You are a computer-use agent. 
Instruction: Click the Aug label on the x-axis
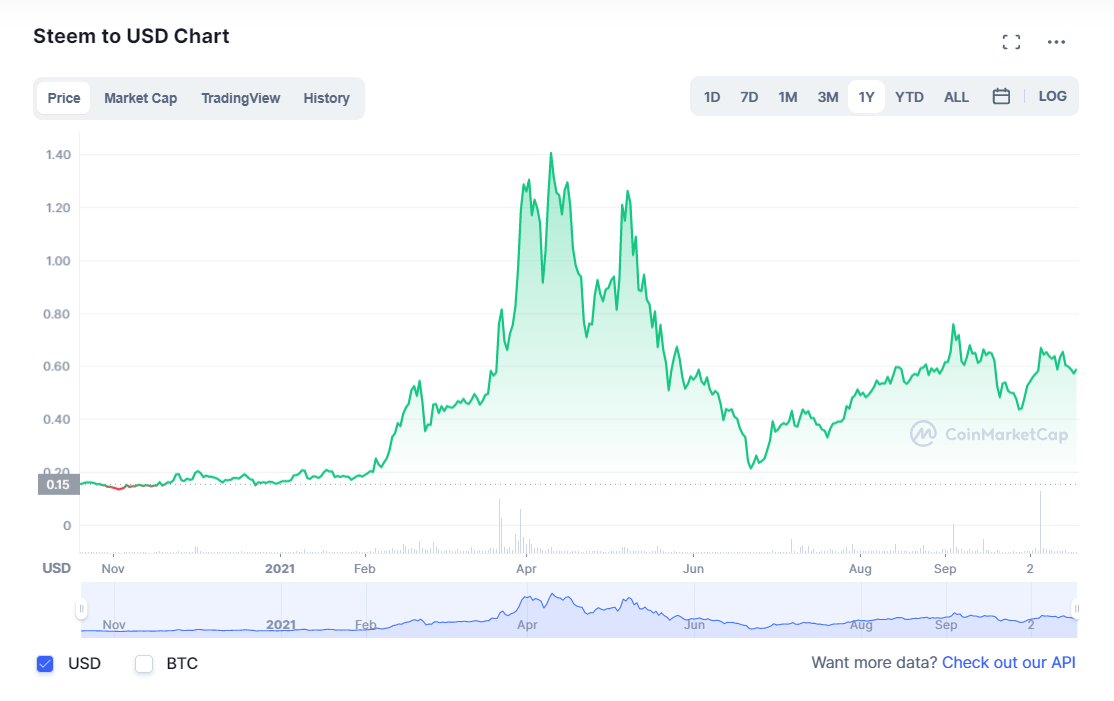point(860,568)
